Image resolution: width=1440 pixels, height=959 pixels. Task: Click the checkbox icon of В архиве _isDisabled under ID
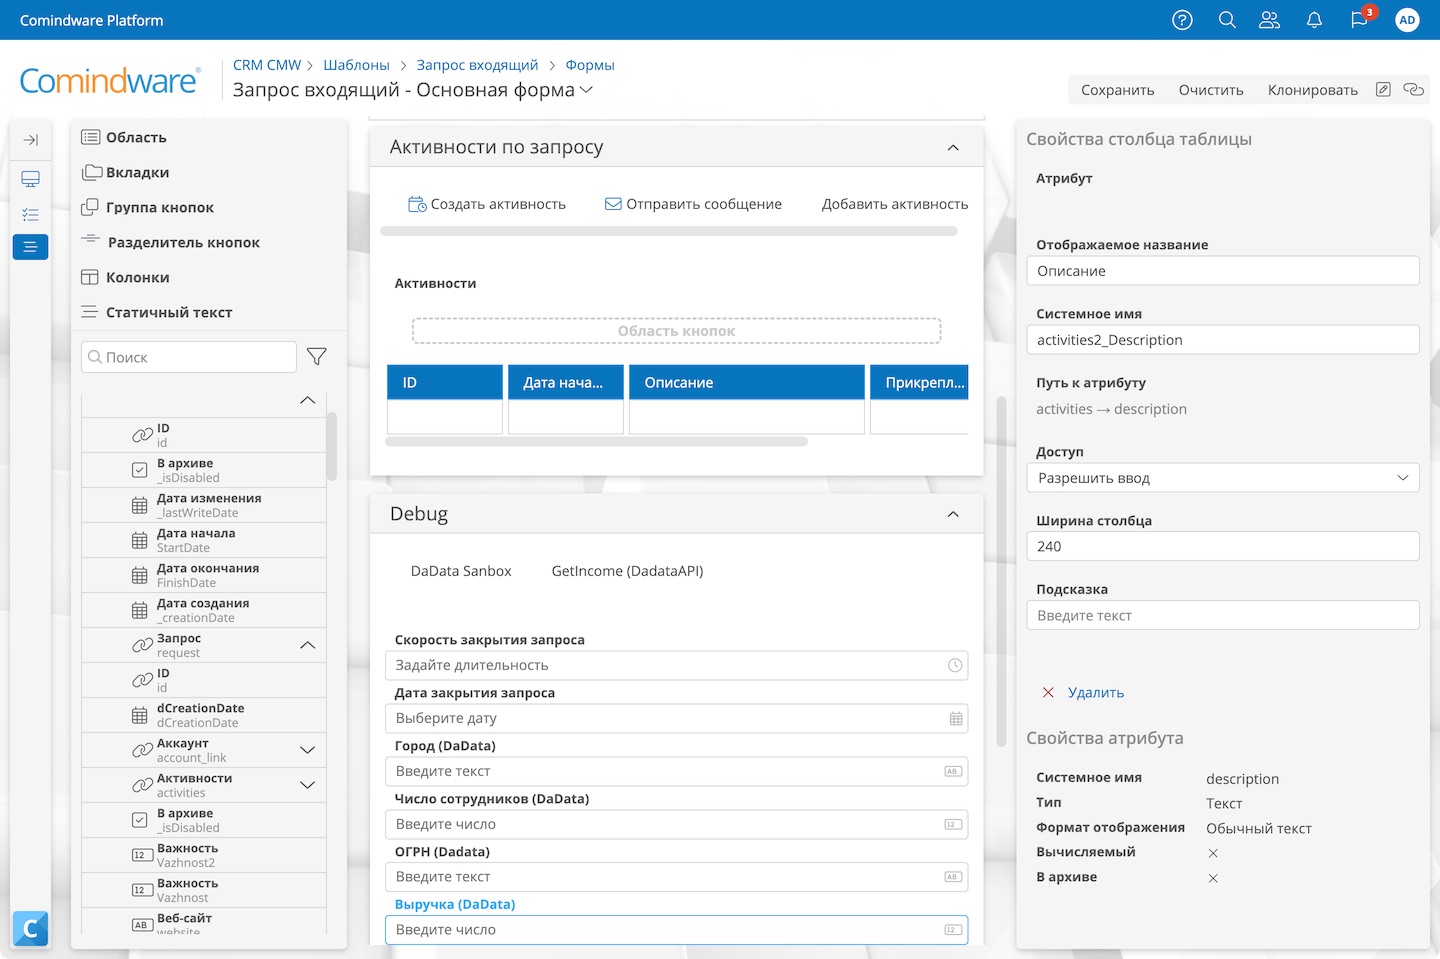[x=140, y=470]
